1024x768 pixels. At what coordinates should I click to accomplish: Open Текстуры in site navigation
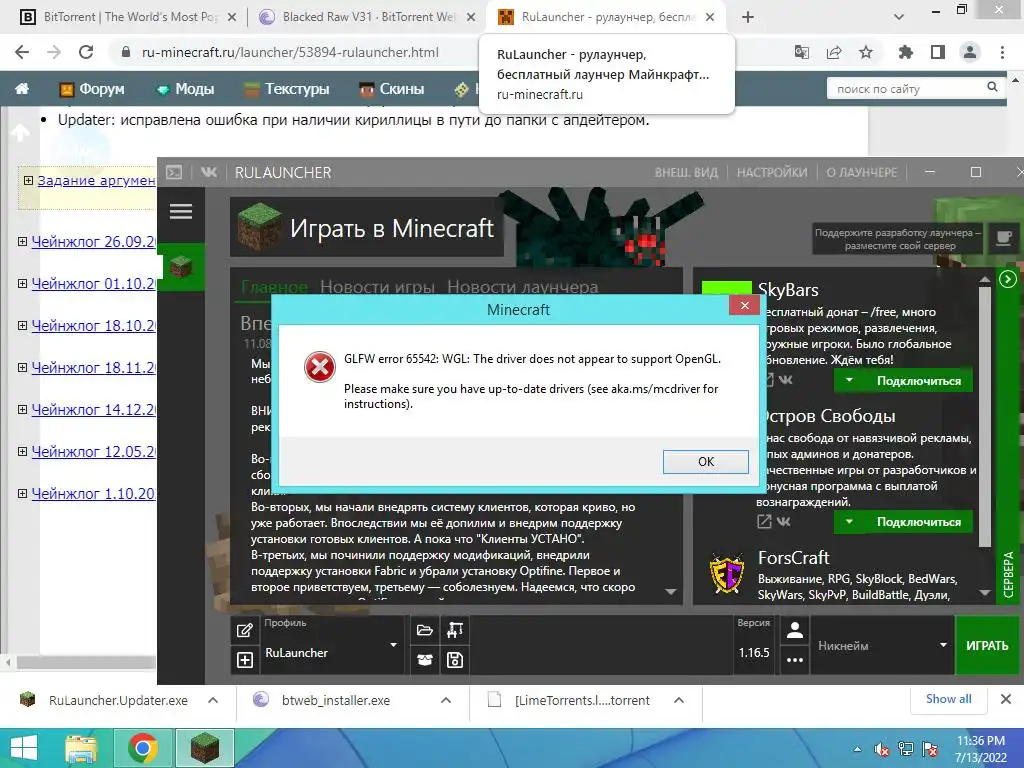tap(286, 89)
